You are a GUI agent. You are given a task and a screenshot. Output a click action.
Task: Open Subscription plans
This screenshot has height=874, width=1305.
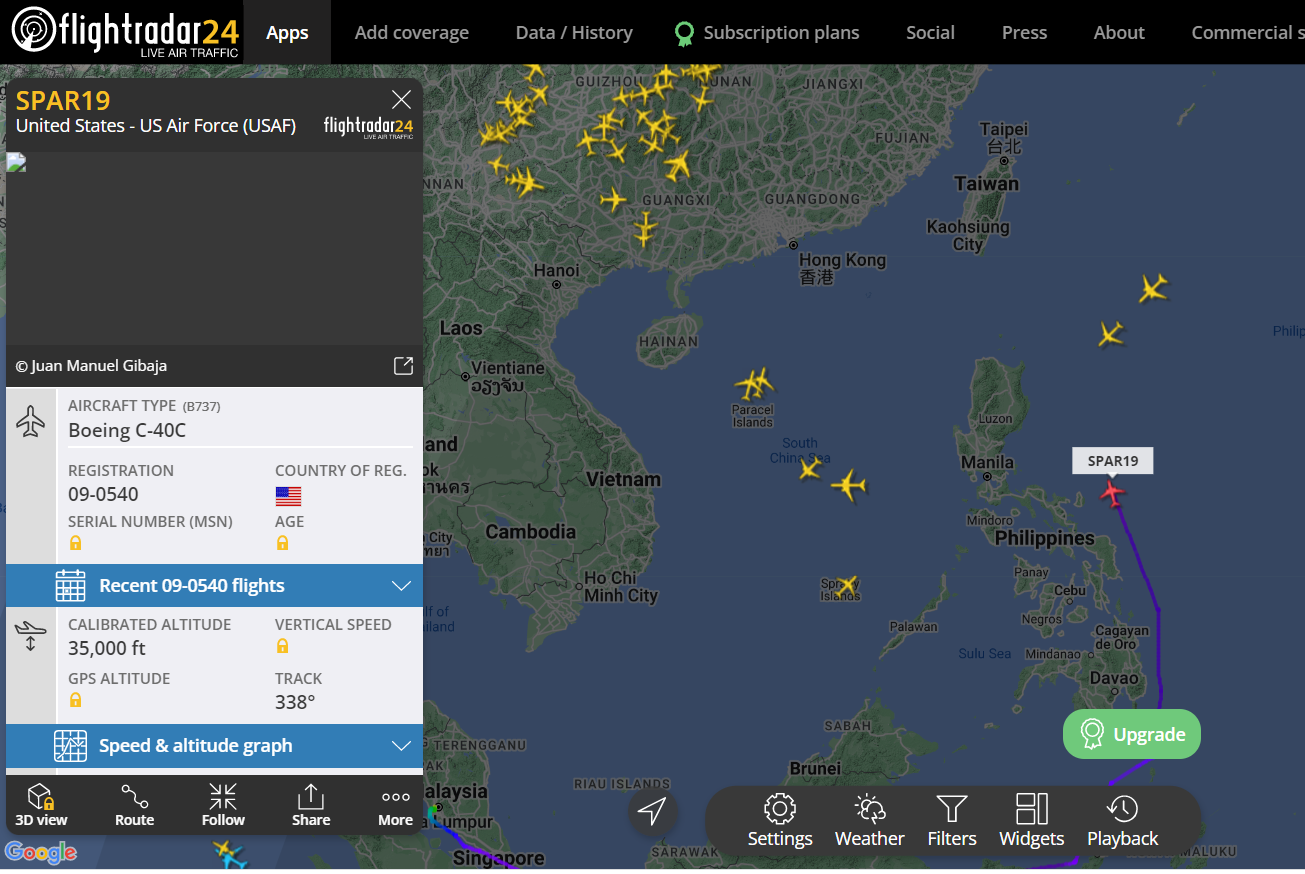tap(767, 33)
